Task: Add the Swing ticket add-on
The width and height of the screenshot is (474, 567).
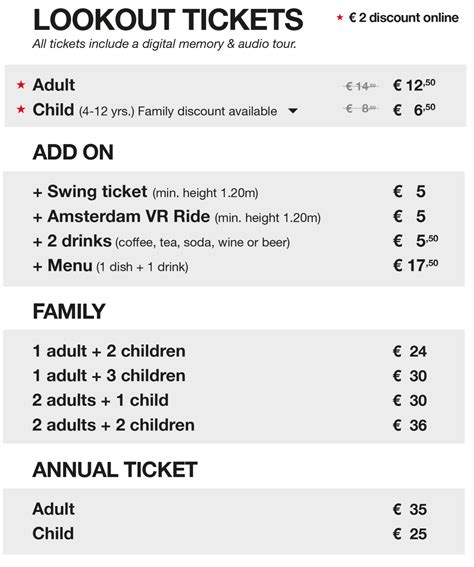Action: 234,192
